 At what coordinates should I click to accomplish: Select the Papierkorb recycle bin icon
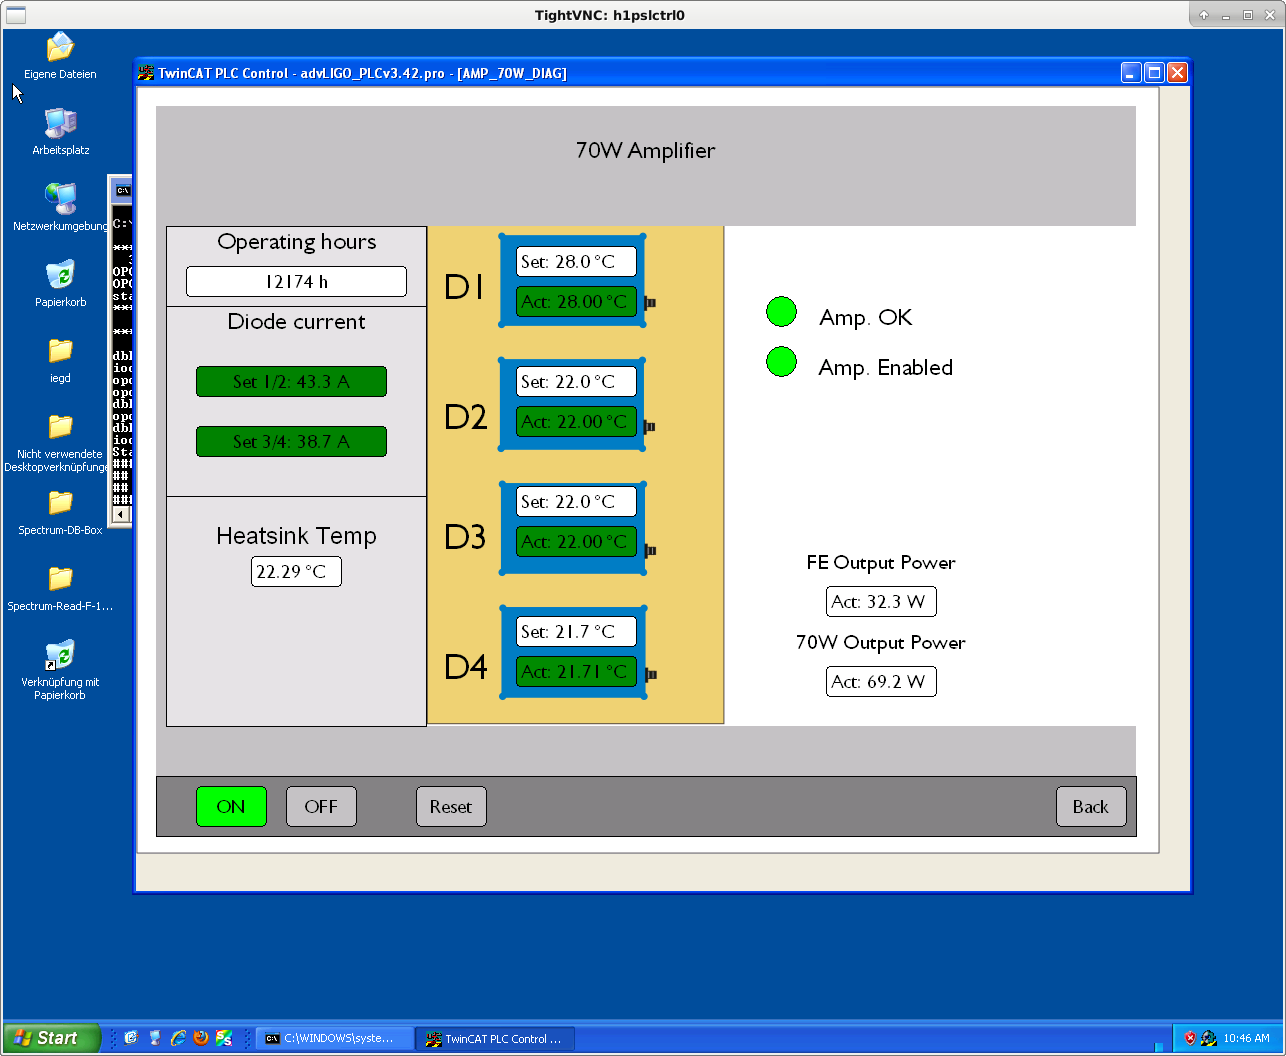[60, 276]
